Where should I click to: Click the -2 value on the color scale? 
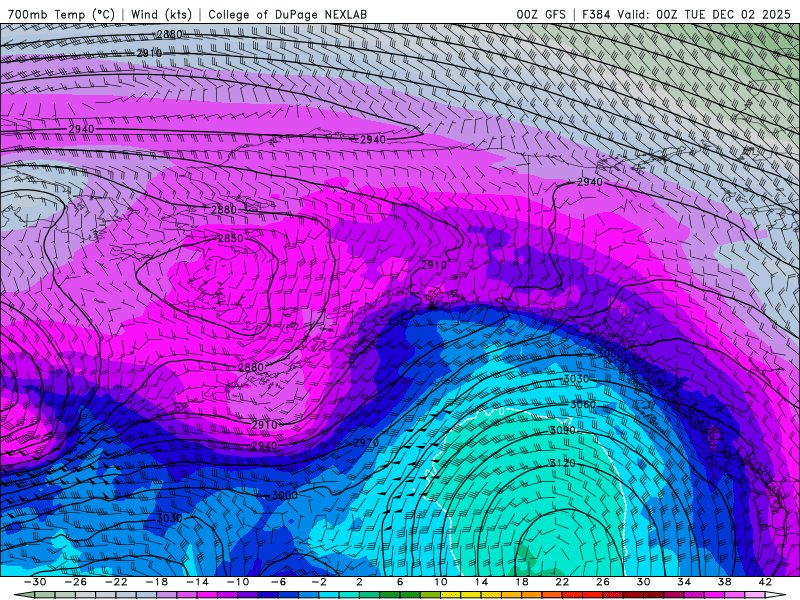pos(319,582)
